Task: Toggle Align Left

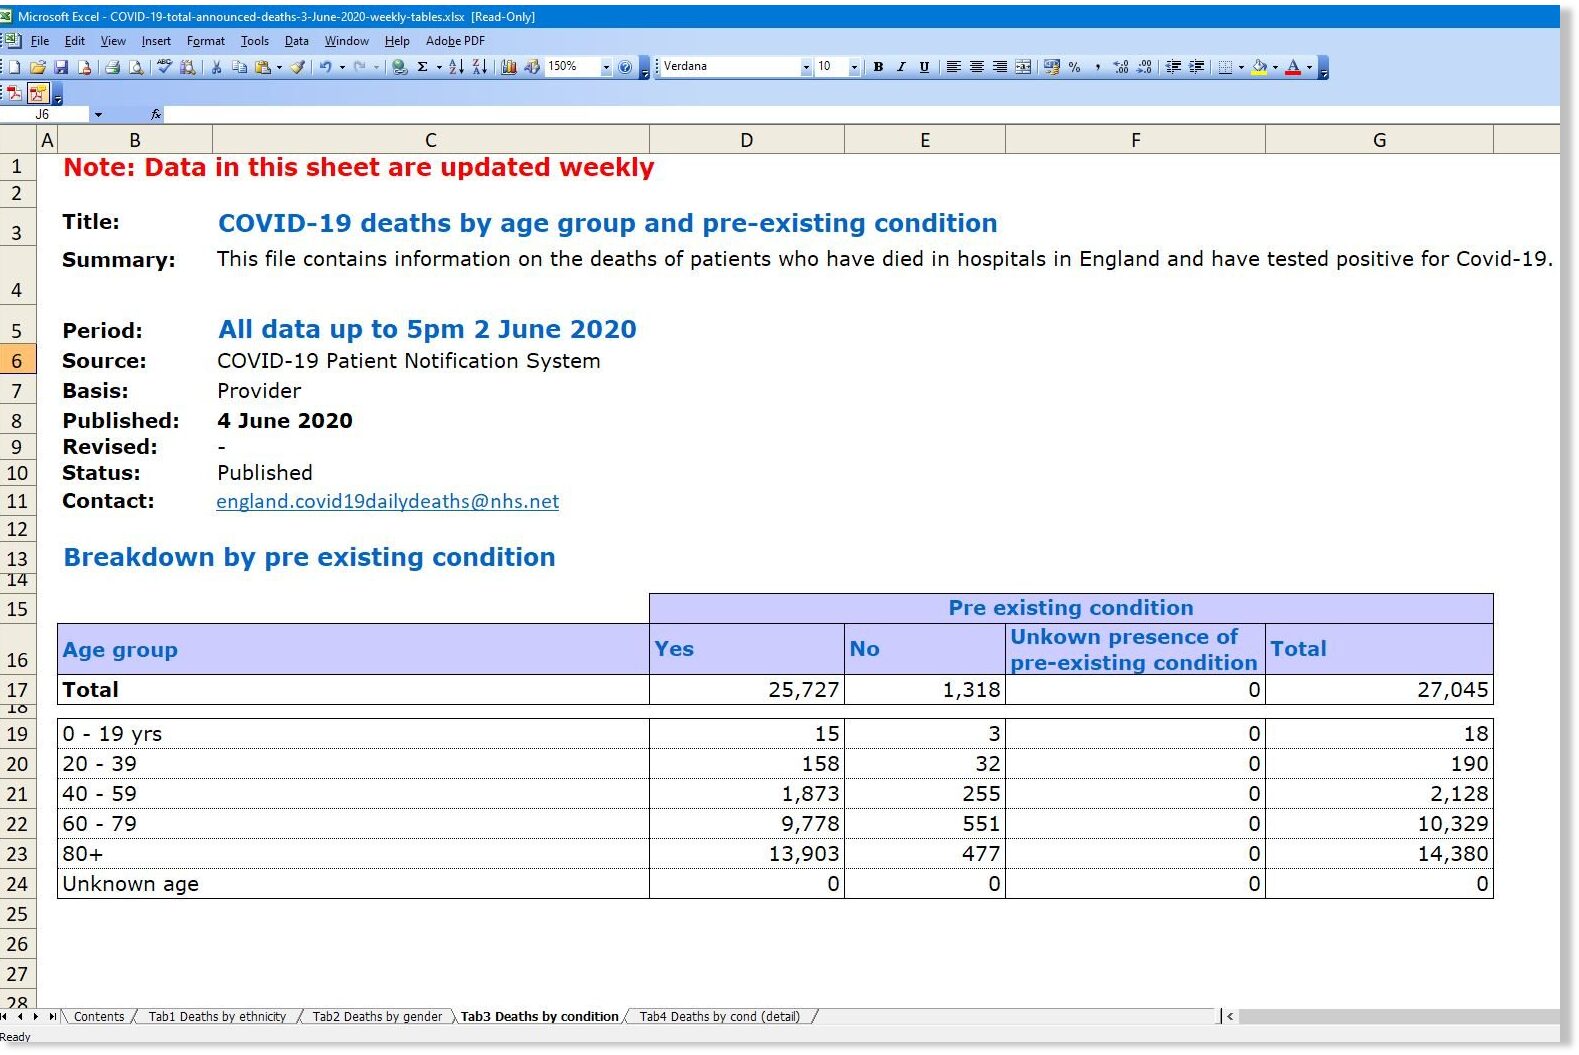Action: tap(953, 67)
